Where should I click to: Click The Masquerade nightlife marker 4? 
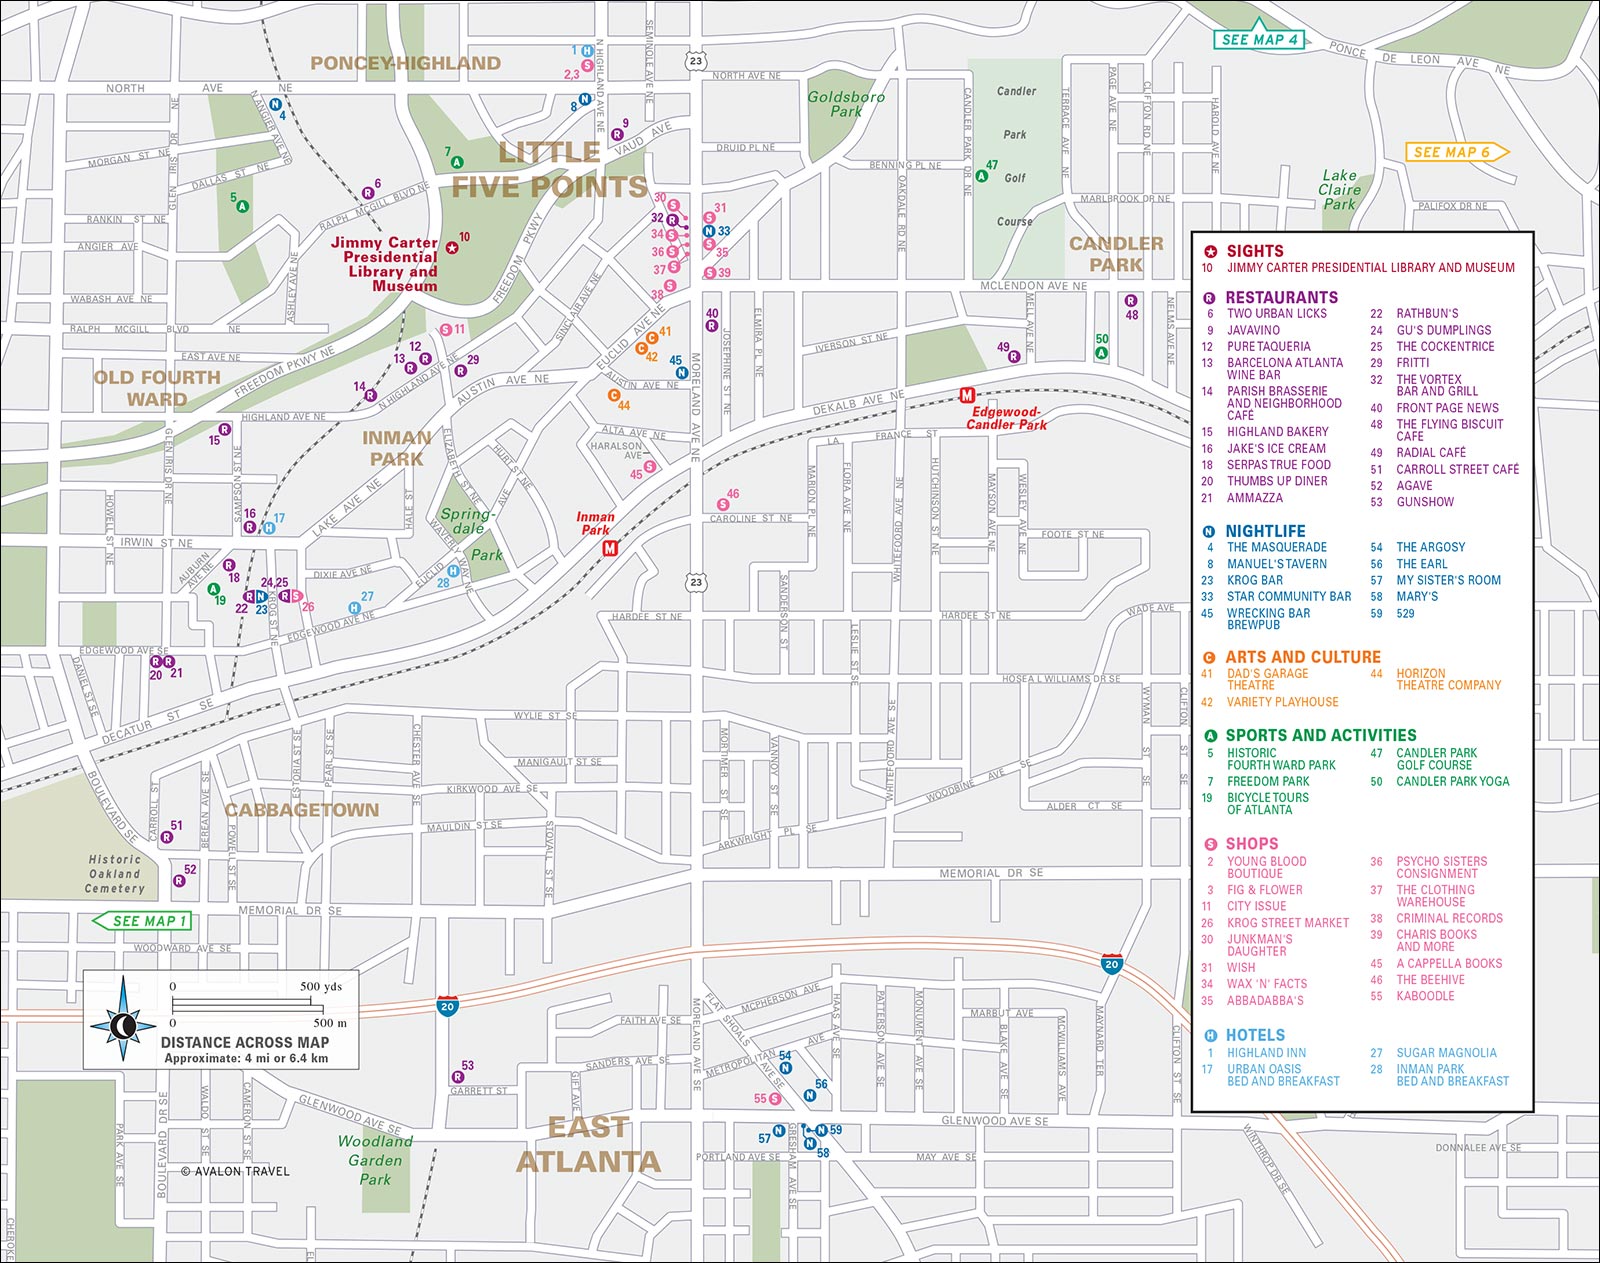point(275,105)
